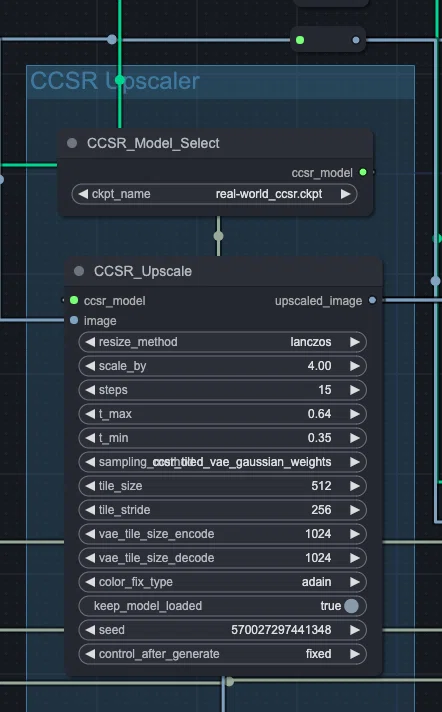Increase t_min with right arrow

[355, 438]
